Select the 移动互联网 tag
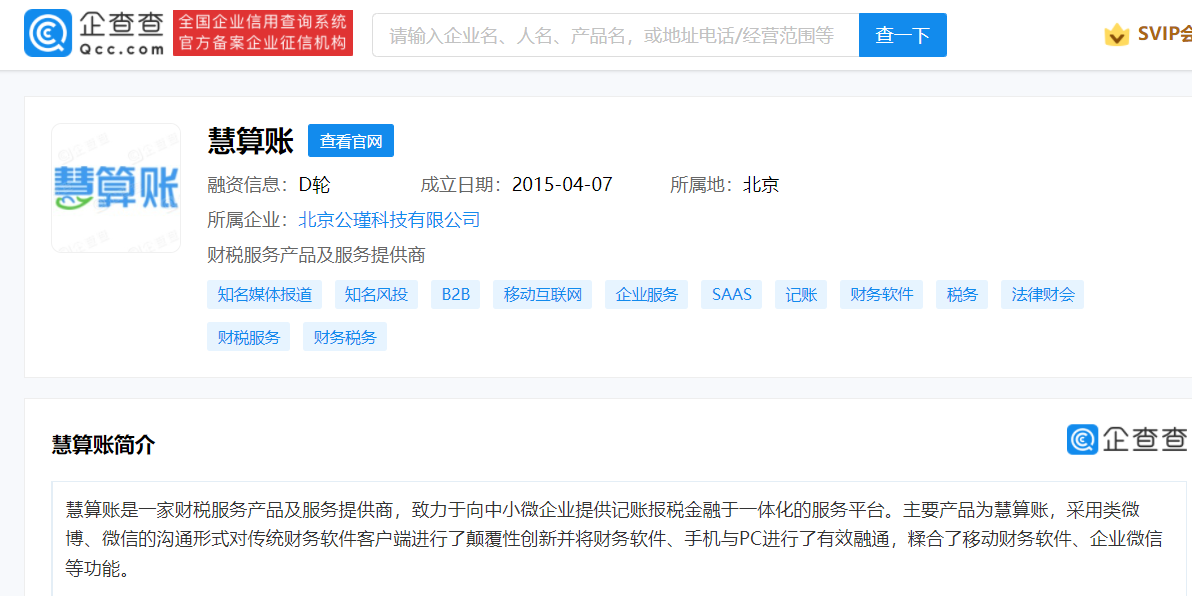 pos(543,295)
